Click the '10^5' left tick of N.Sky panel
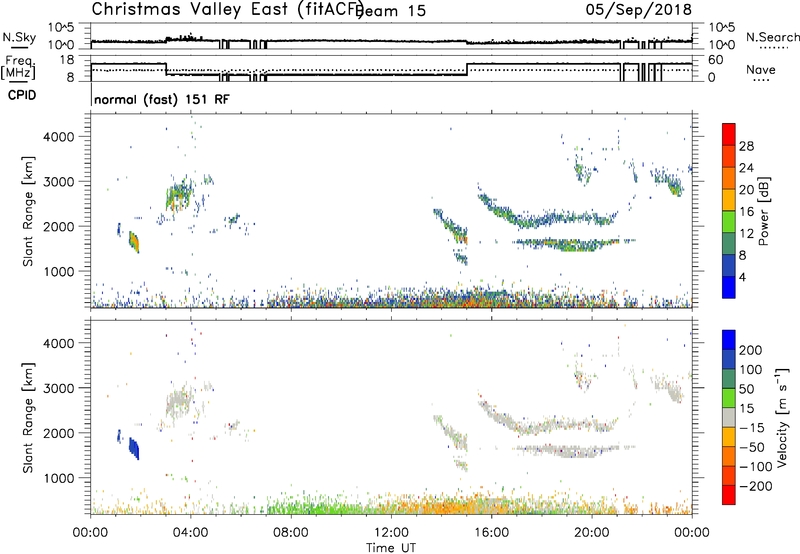This screenshot has width=800, height=554. [61, 28]
